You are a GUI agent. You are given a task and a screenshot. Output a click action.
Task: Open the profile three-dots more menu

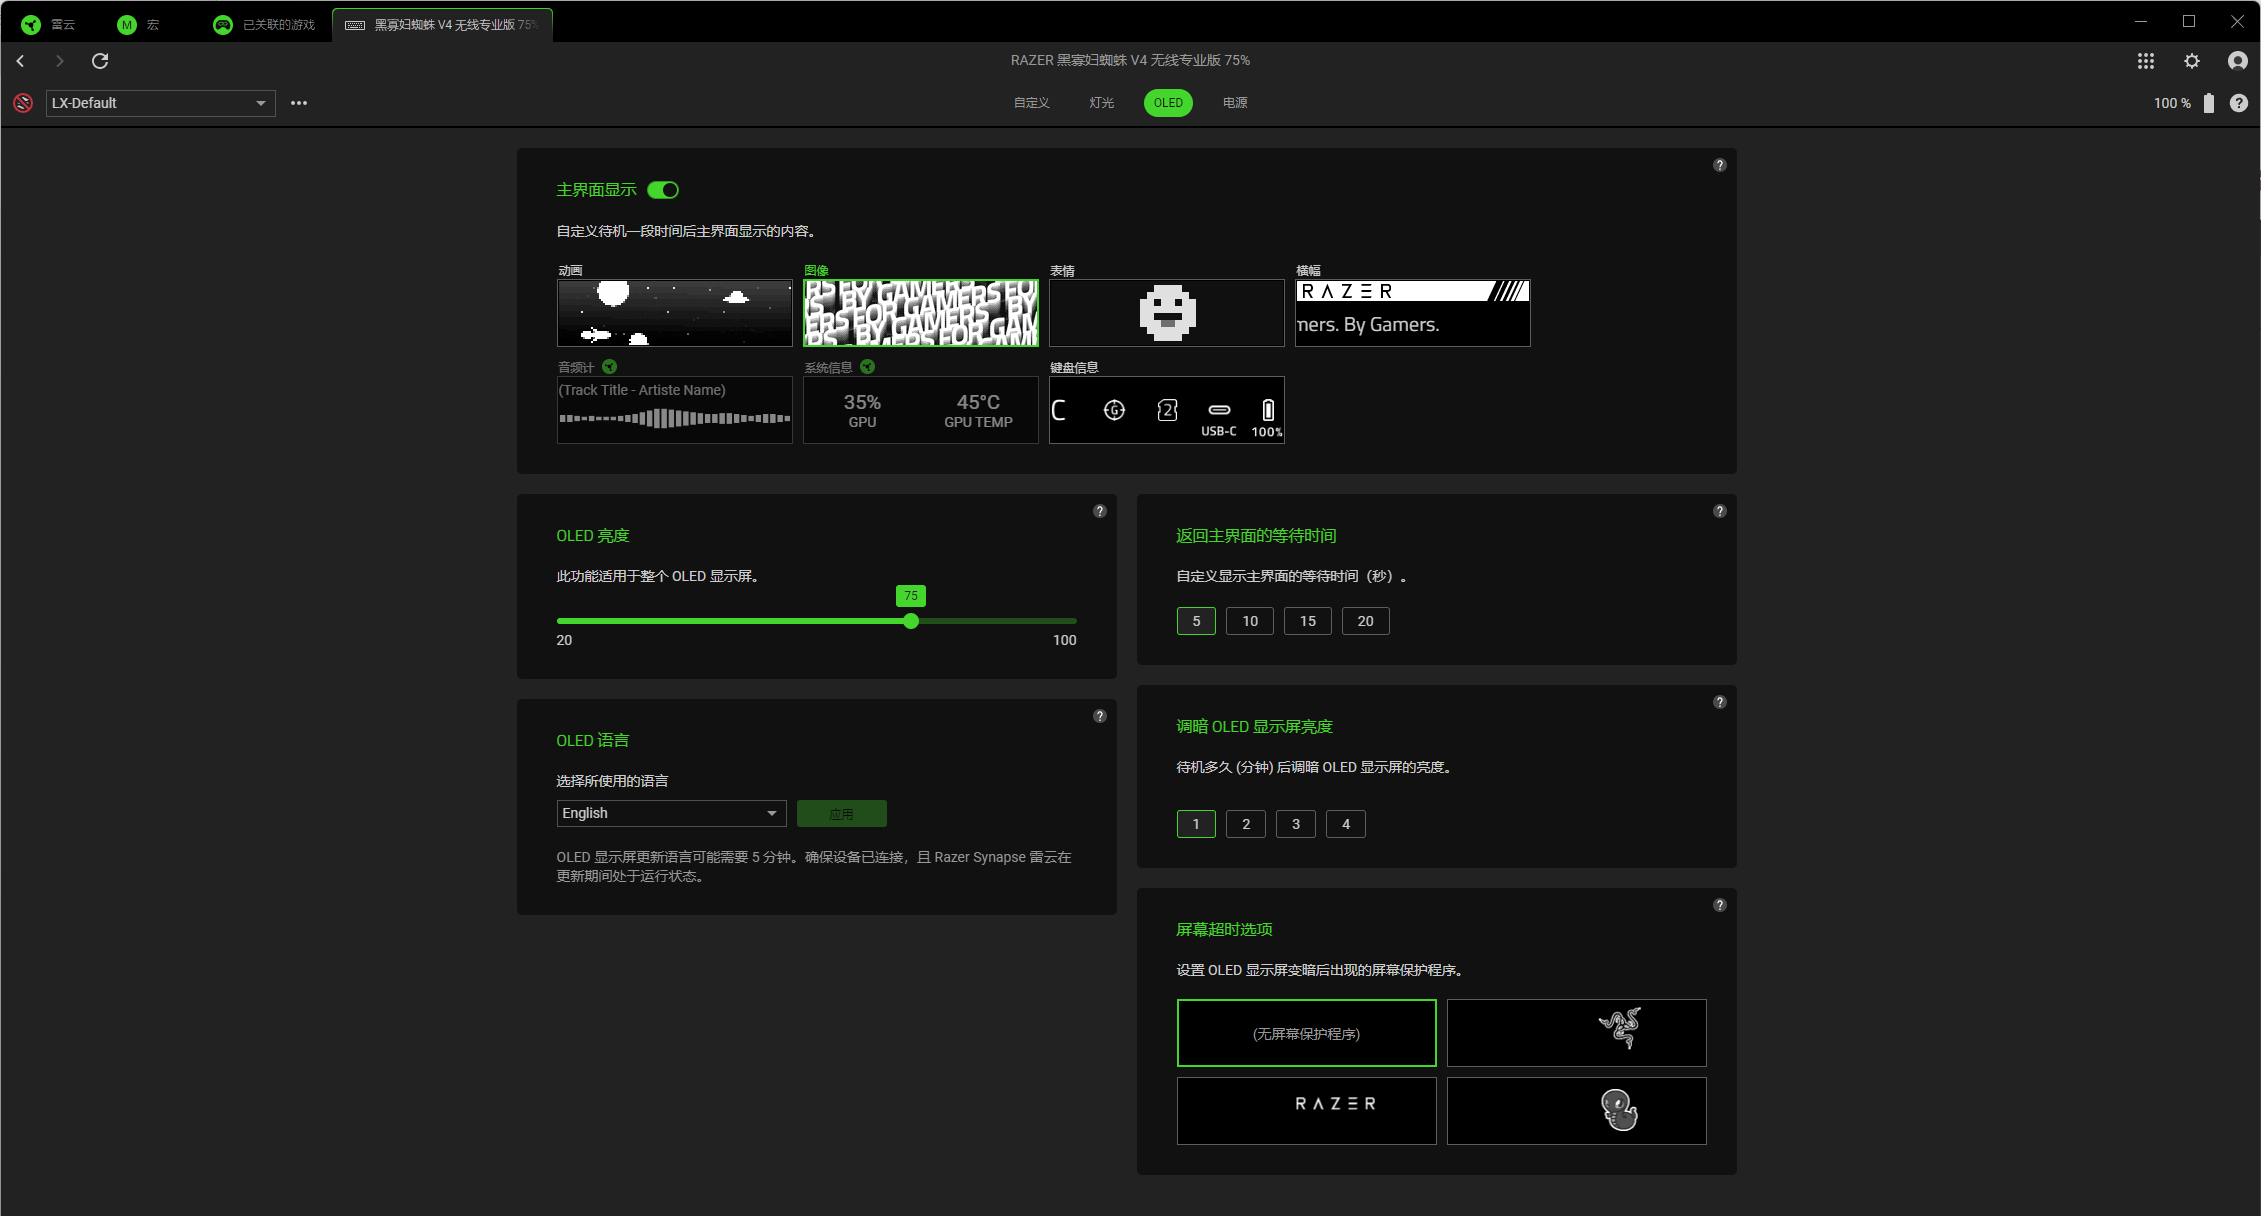click(x=299, y=103)
